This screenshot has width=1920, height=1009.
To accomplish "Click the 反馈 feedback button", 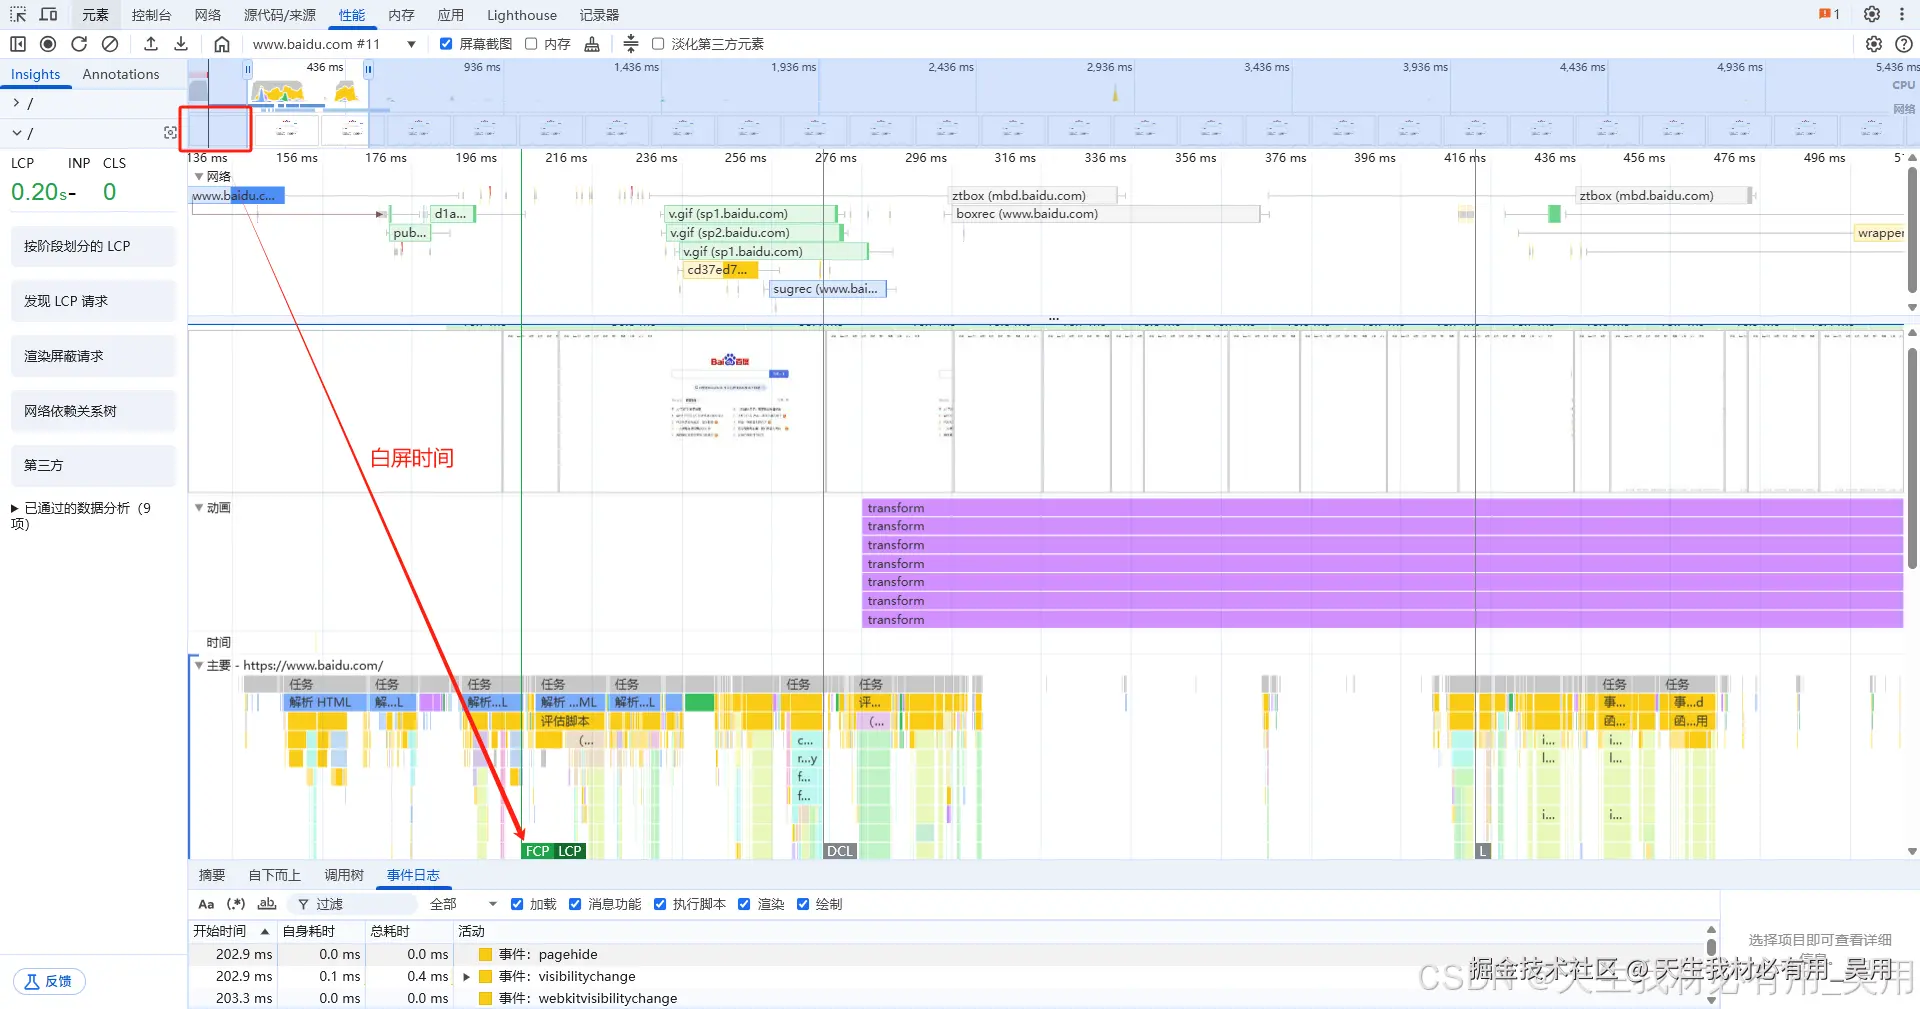I will [49, 981].
